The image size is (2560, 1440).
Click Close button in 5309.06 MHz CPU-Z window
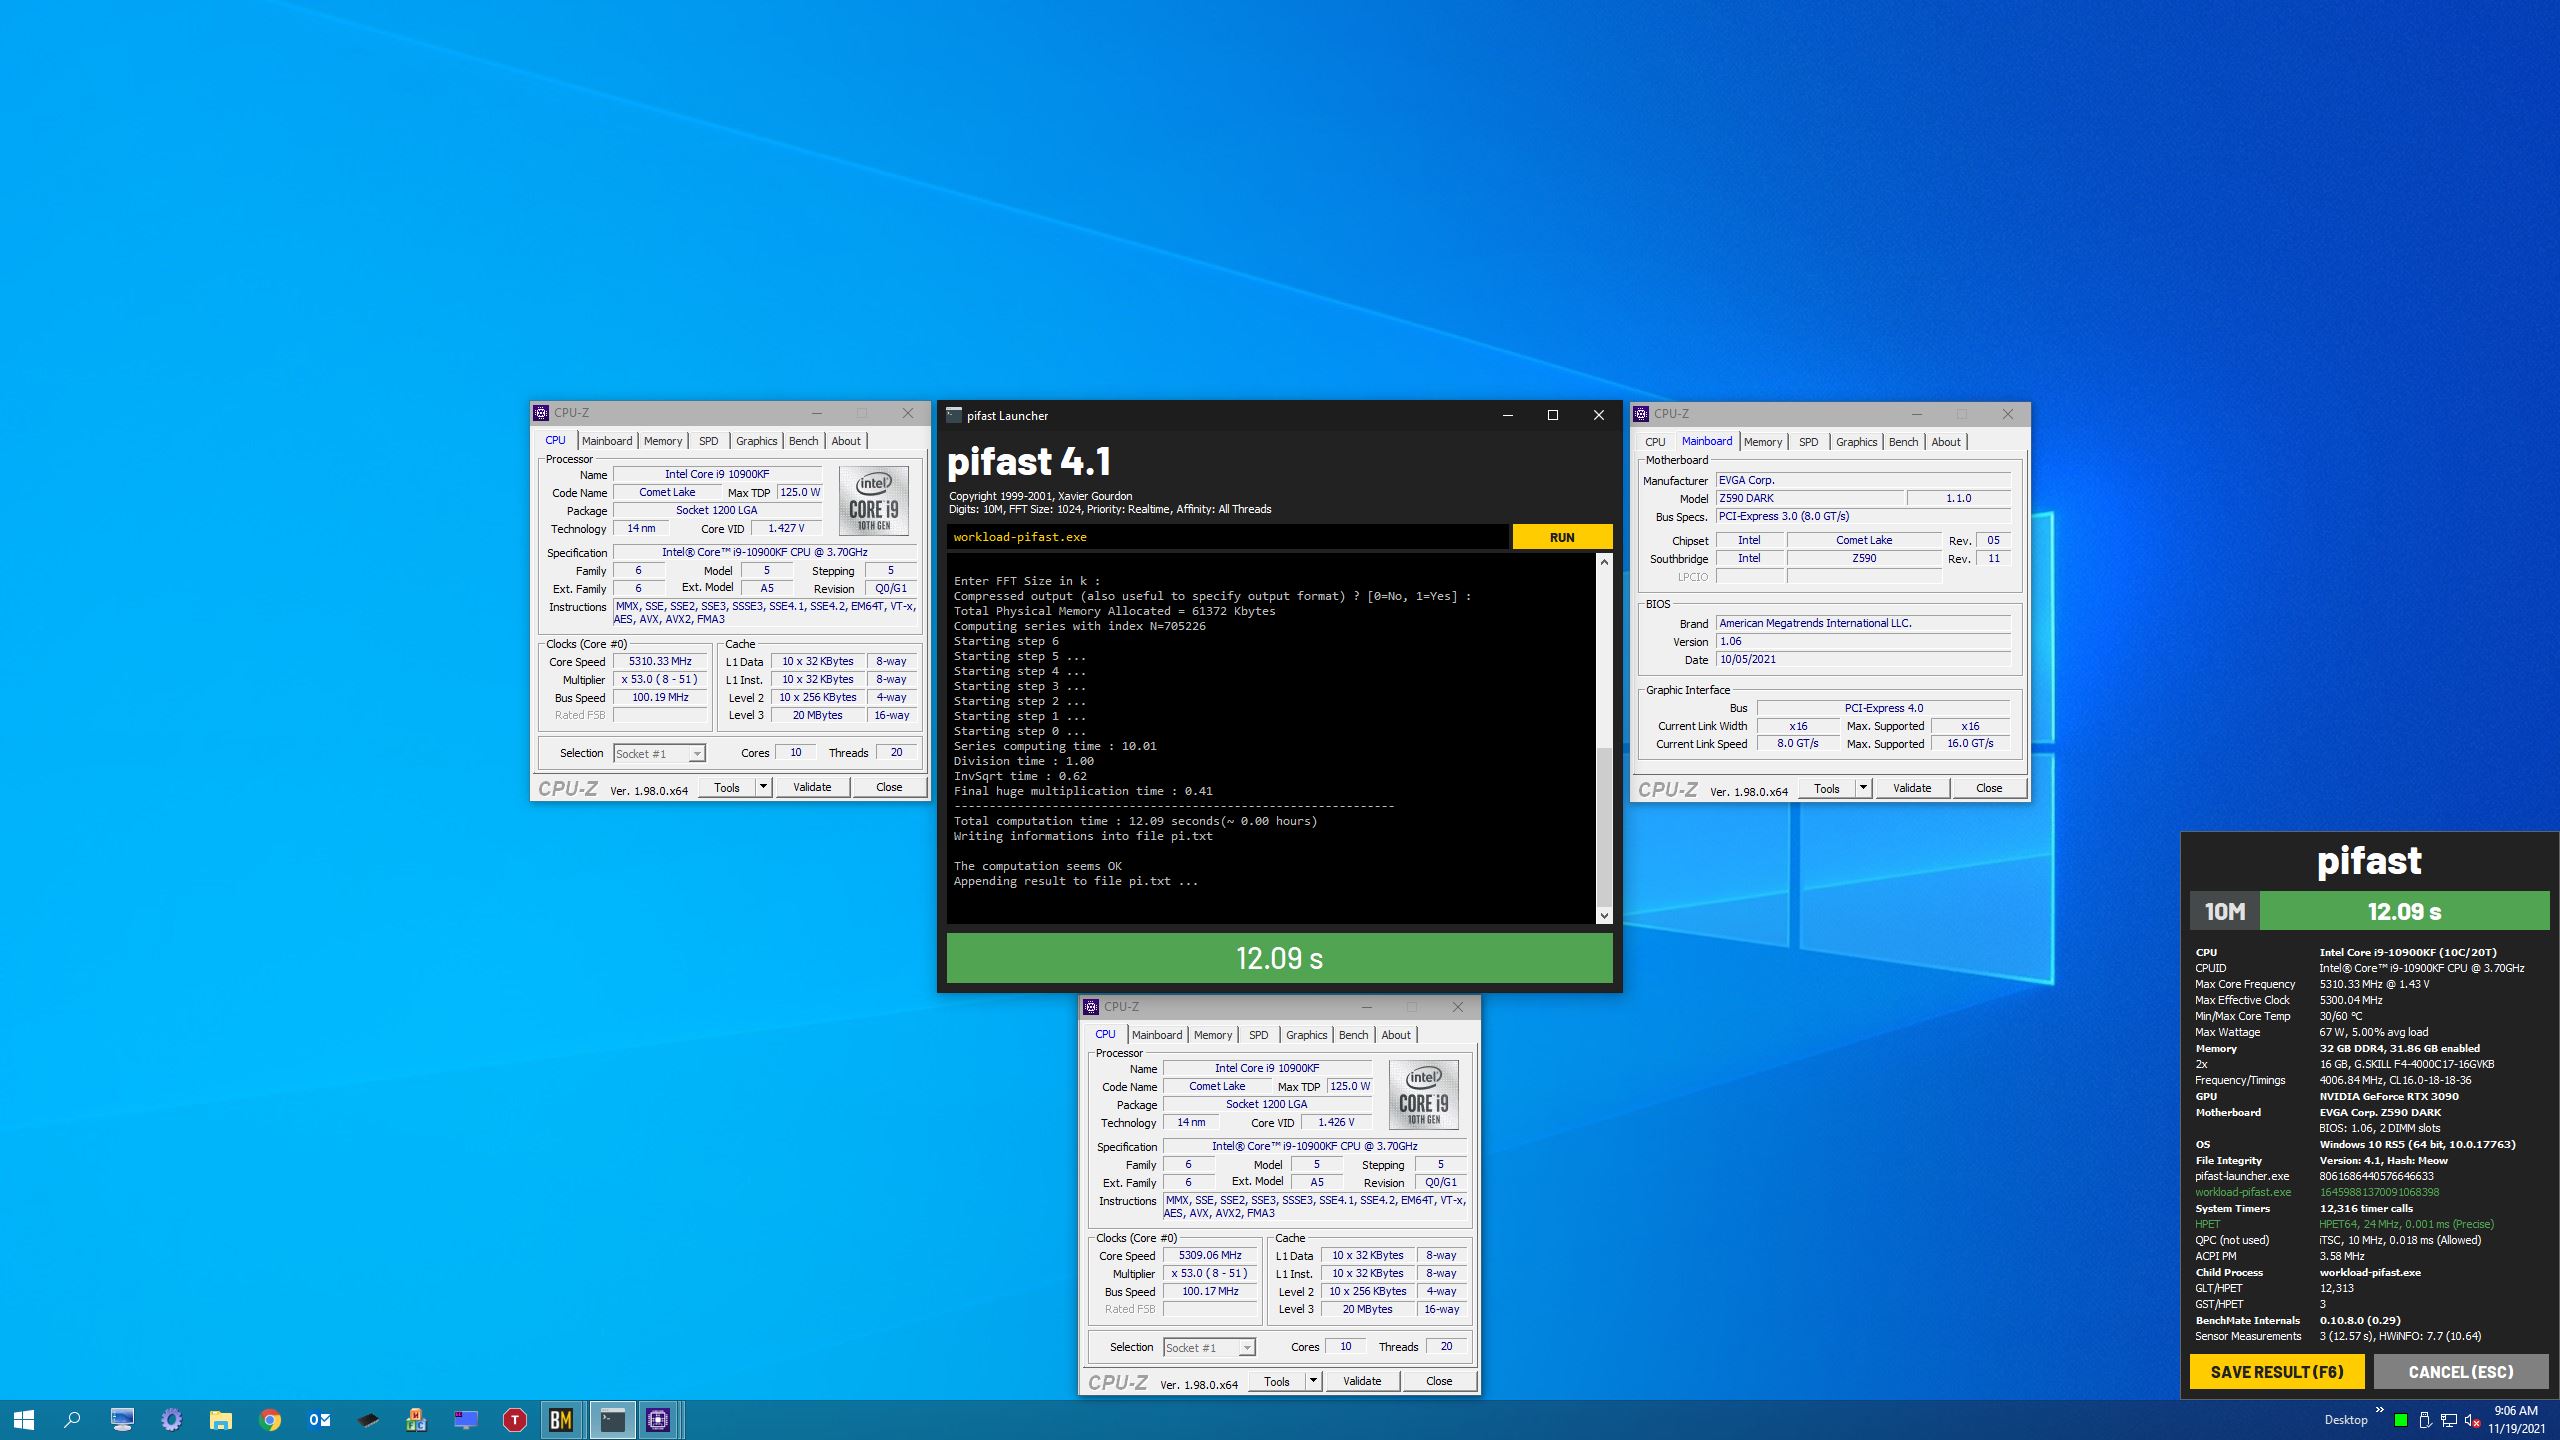[1438, 1381]
